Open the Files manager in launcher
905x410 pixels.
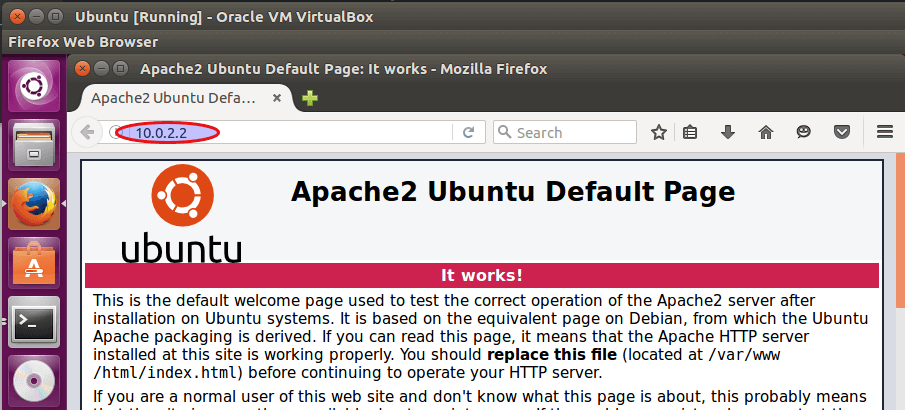click(34, 146)
